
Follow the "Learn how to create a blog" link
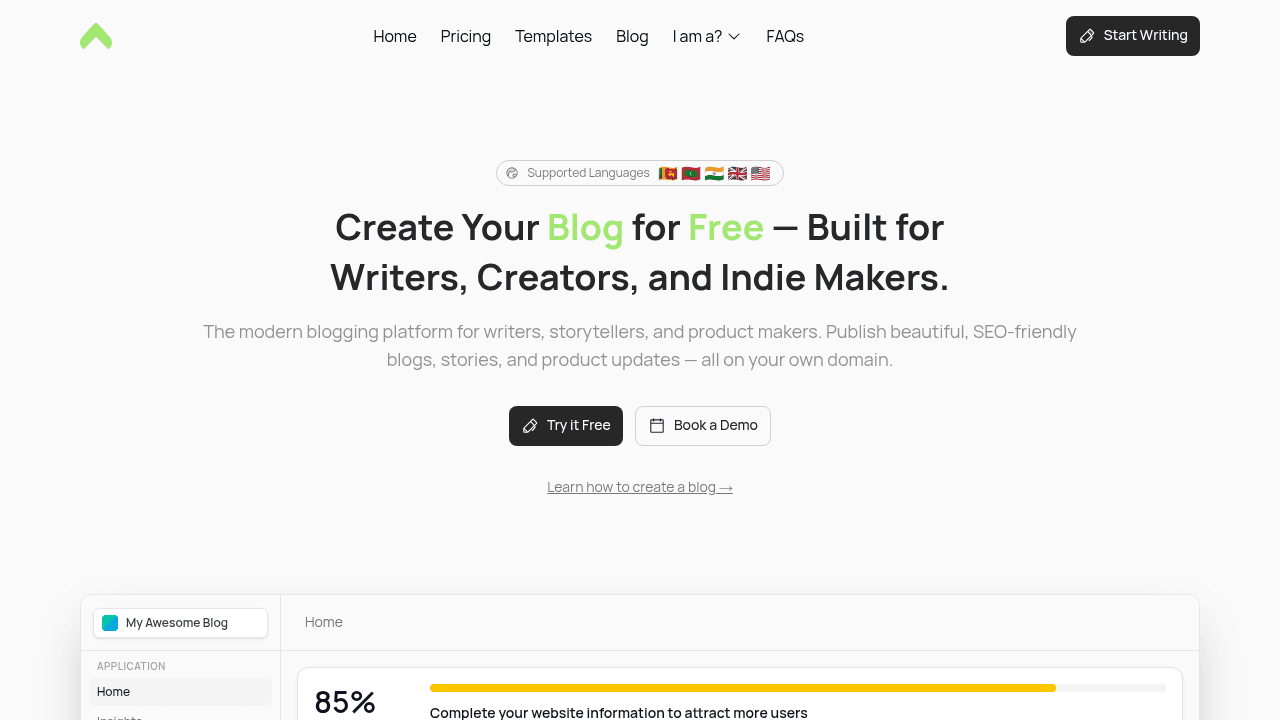click(x=640, y=487)
